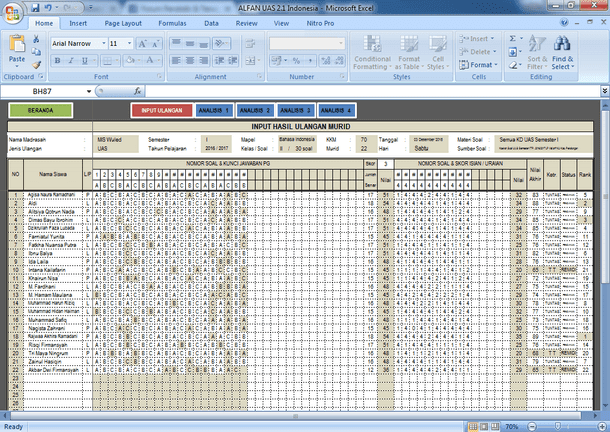Click the horizontal scrollbar thumb
Viewport: 610px width, 432px height.
pyautogui.click(x=296, y=416)
